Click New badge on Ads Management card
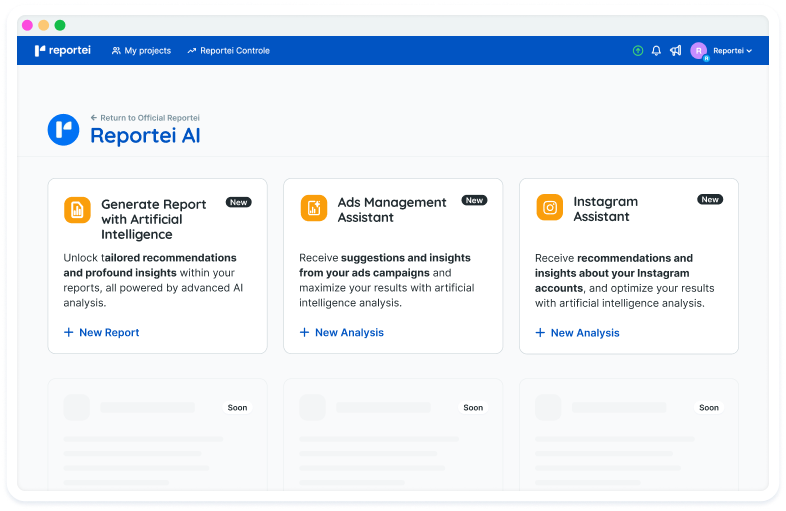The width and height of the screenshot is (786, 511). [x=474, y=200]
